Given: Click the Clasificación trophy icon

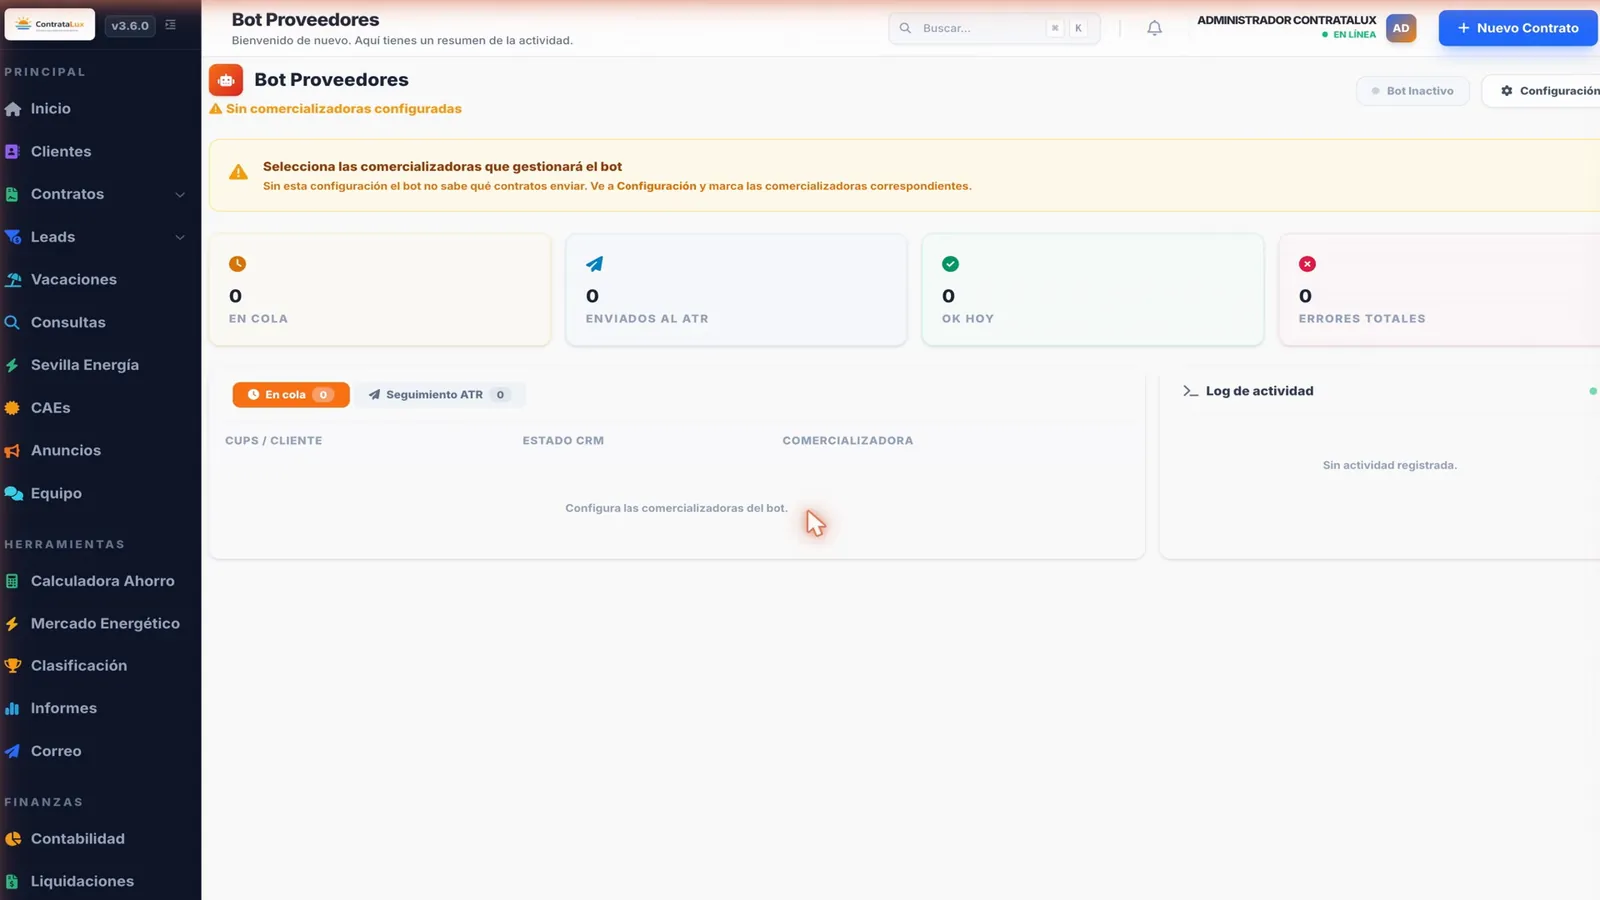Looking at the screenshot, I should 13,666.
